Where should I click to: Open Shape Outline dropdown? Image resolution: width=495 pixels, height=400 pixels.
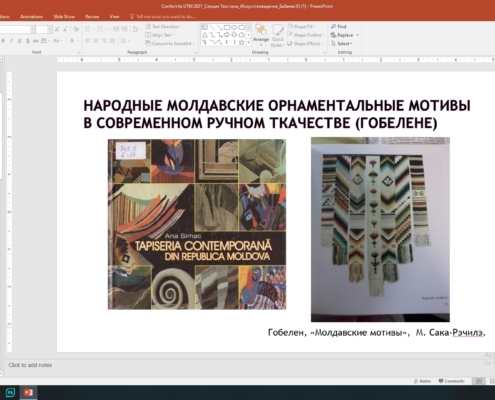tap(306, 35)
